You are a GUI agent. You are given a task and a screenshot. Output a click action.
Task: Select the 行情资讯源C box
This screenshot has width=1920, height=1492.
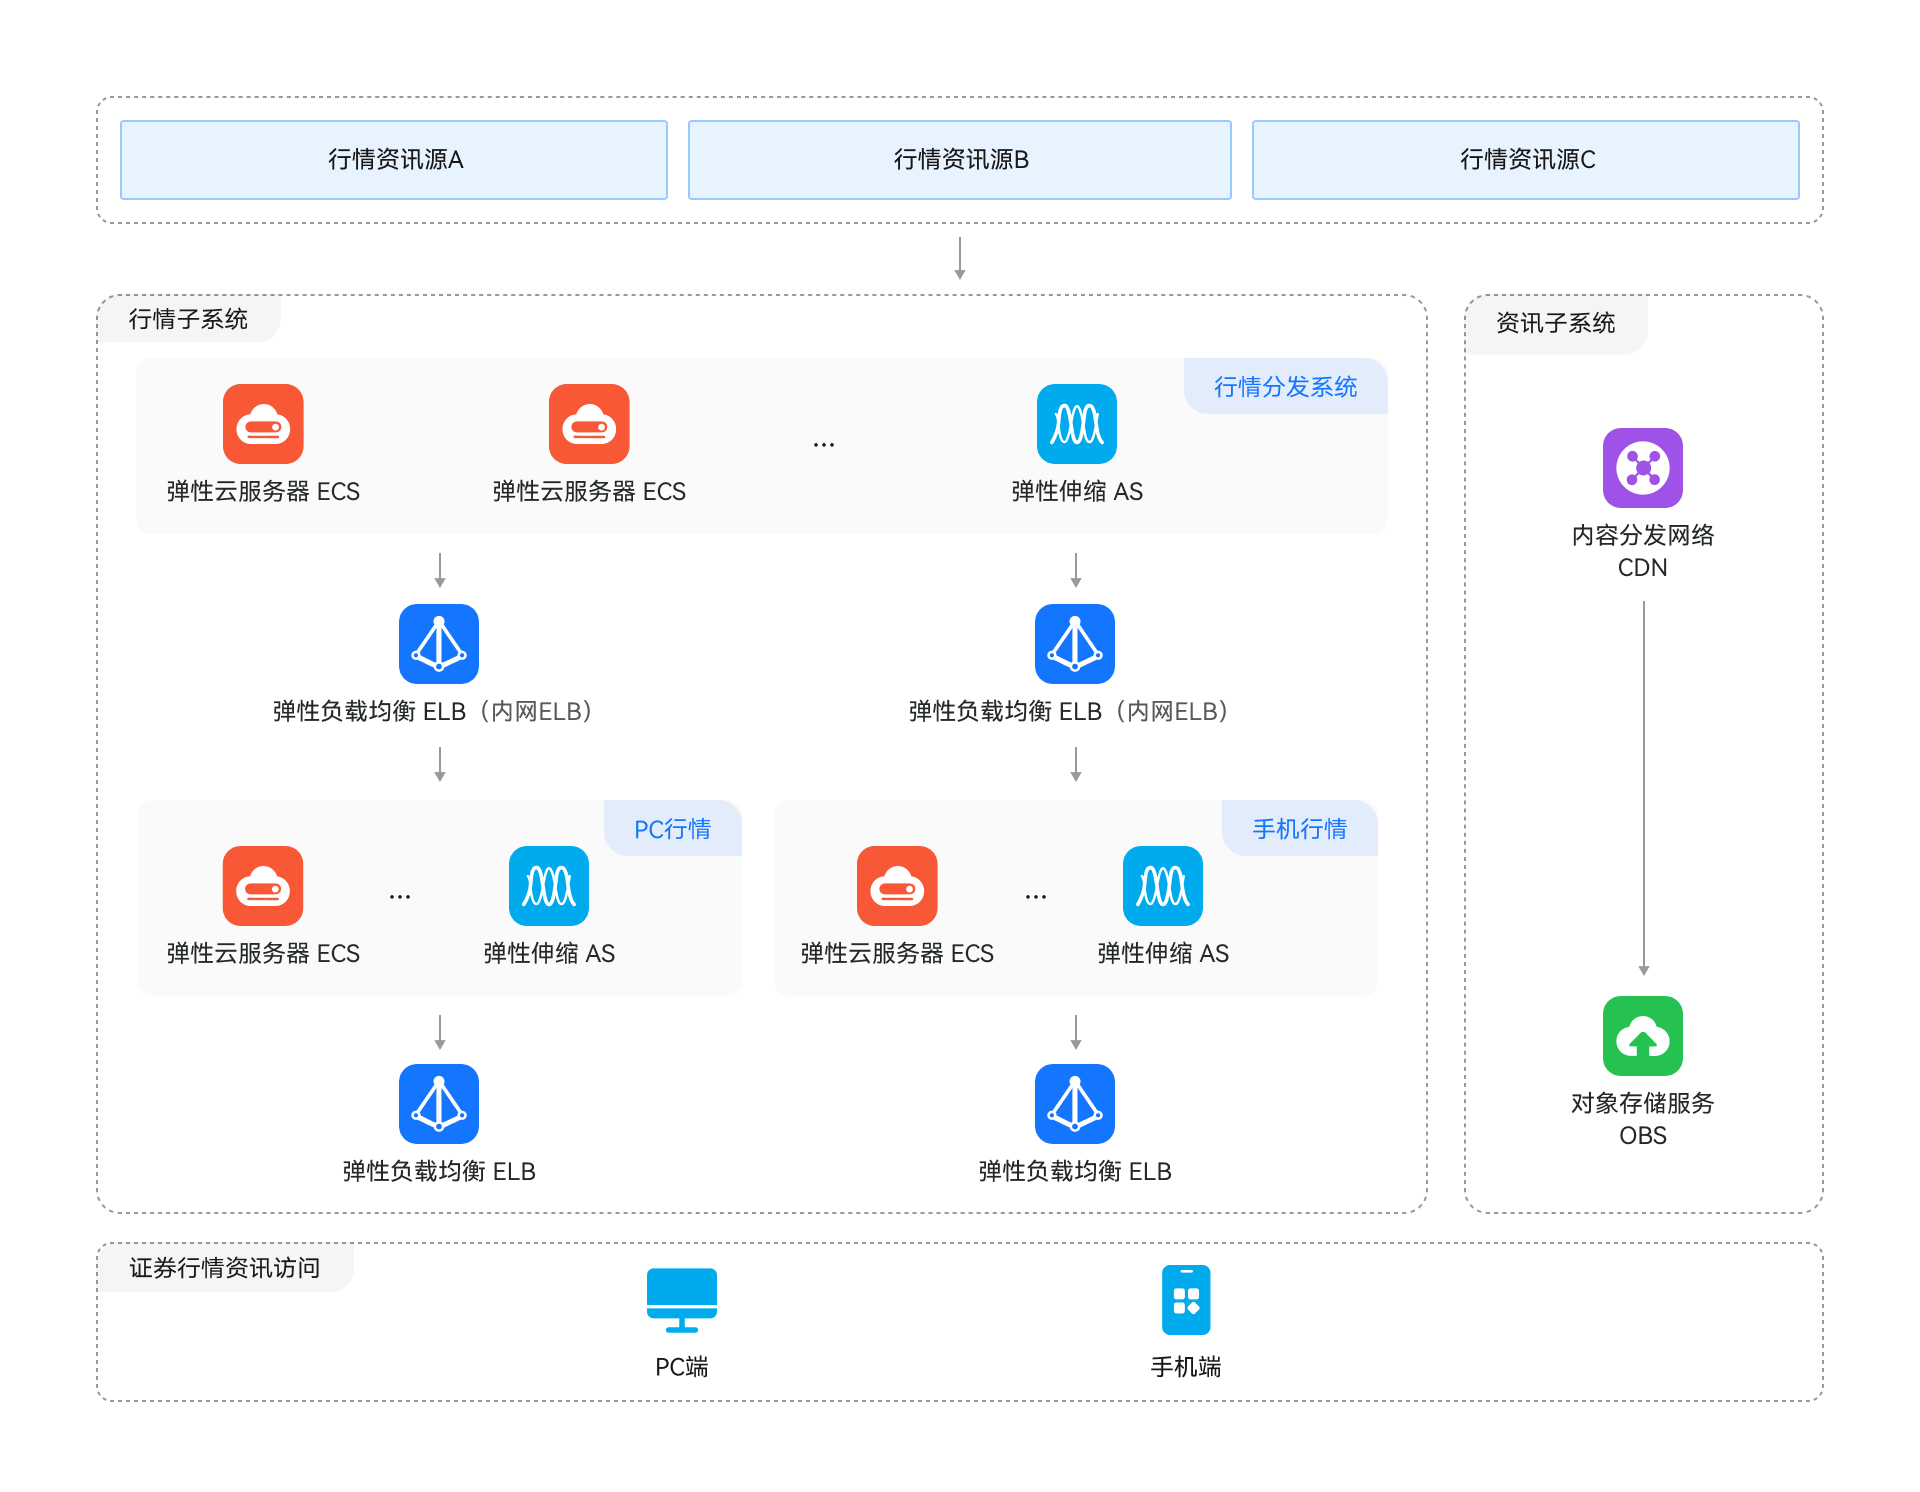pos(1526,160)
